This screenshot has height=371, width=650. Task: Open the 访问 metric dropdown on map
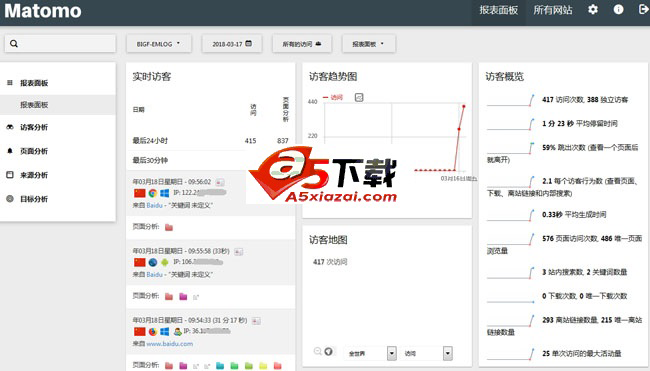[427, 353]
